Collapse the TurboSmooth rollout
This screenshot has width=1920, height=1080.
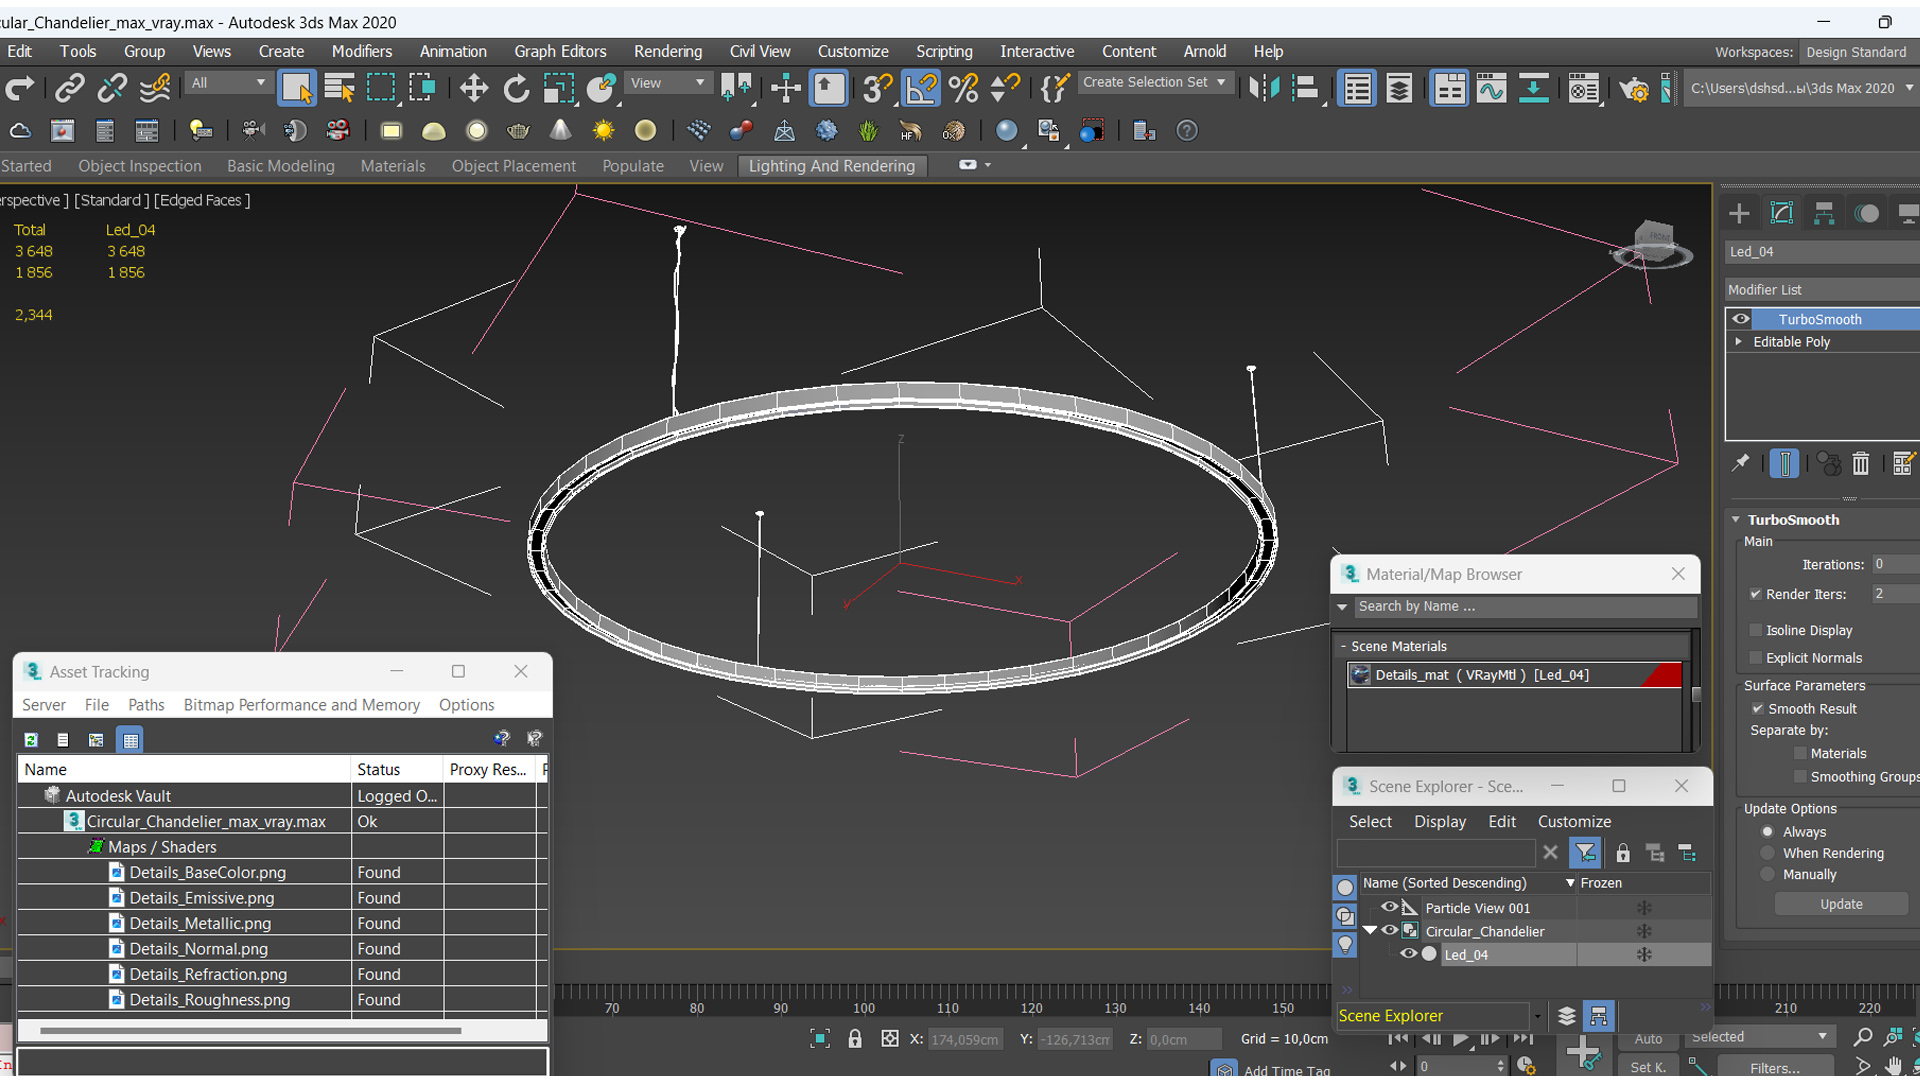1736,520
